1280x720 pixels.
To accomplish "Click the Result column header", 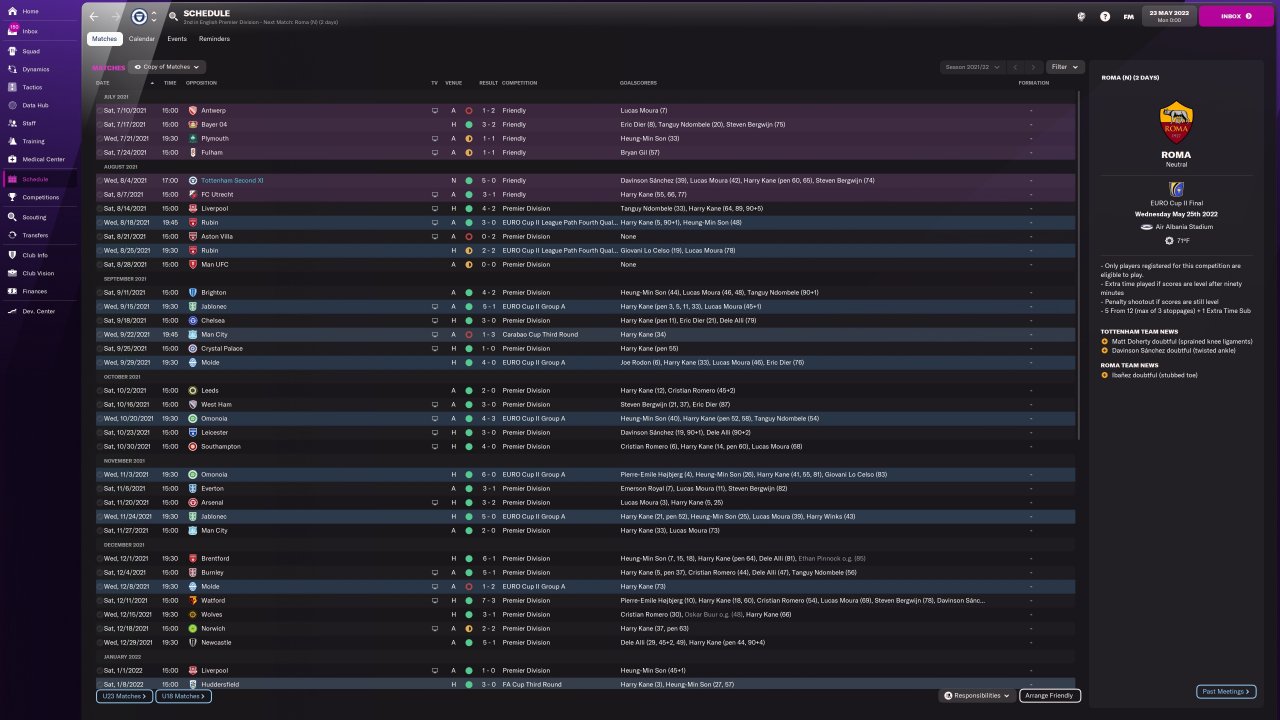I will [488, 82].
